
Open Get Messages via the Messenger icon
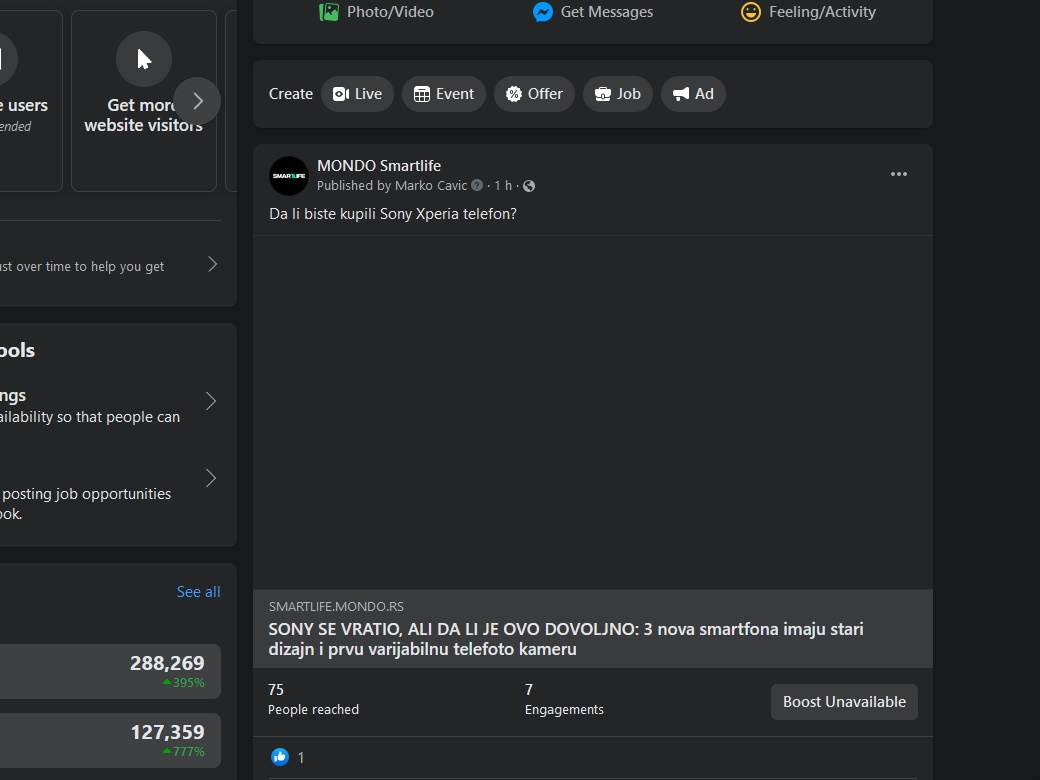click(541, 11)
